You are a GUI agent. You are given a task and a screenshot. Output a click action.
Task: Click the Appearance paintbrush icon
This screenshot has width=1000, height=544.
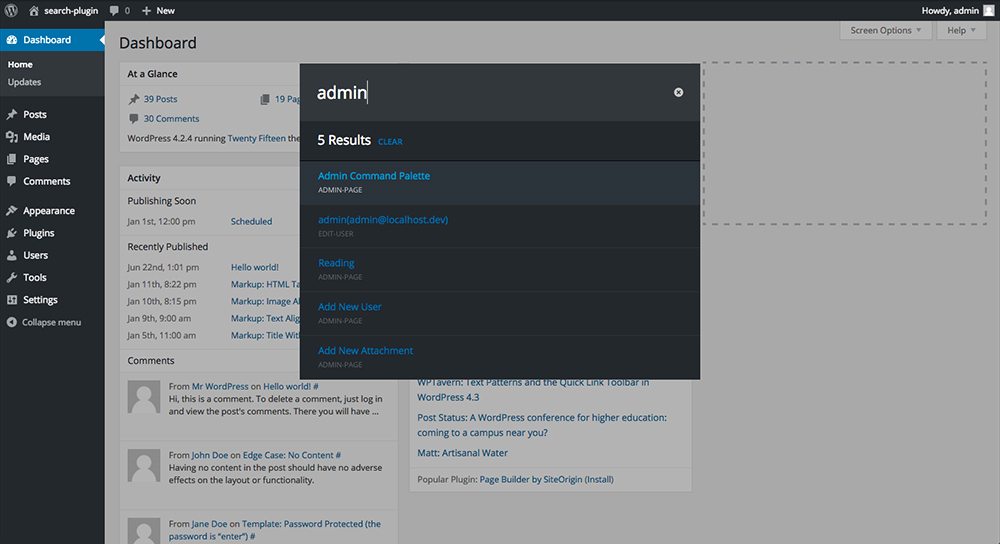[x=11, y=210]
